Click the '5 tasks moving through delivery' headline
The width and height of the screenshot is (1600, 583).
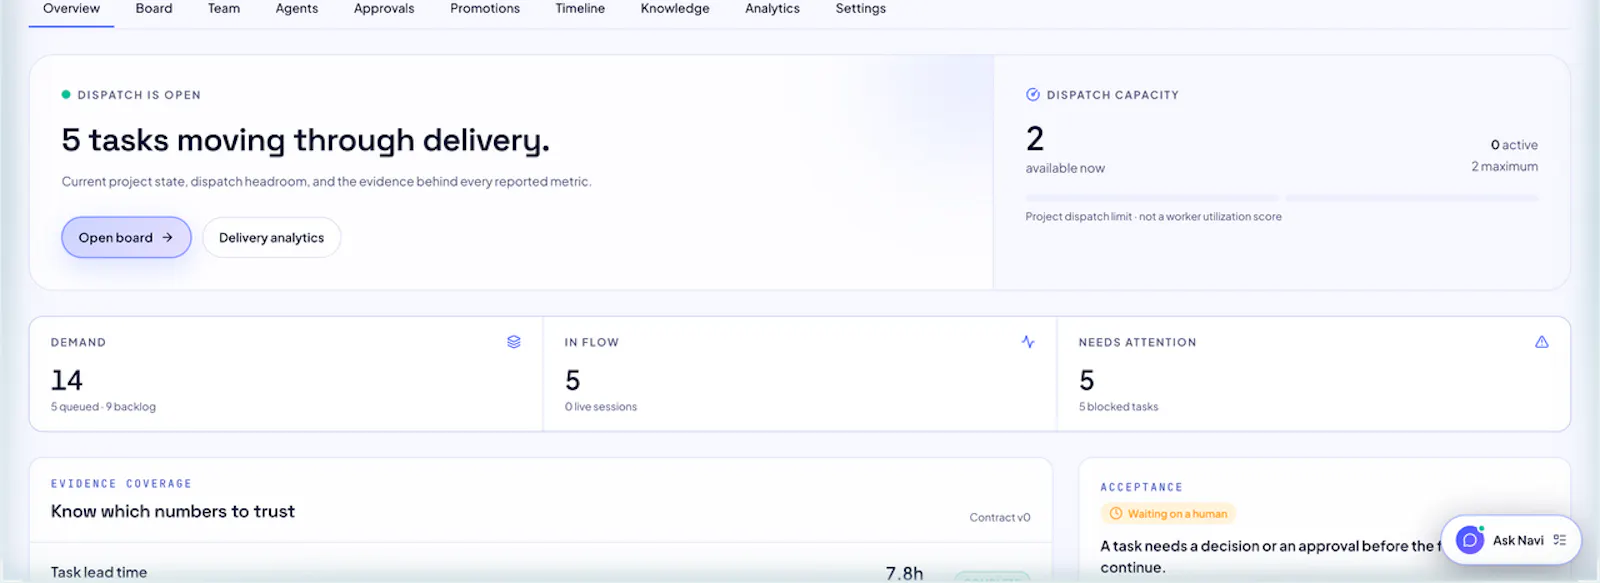coord(306,140)
